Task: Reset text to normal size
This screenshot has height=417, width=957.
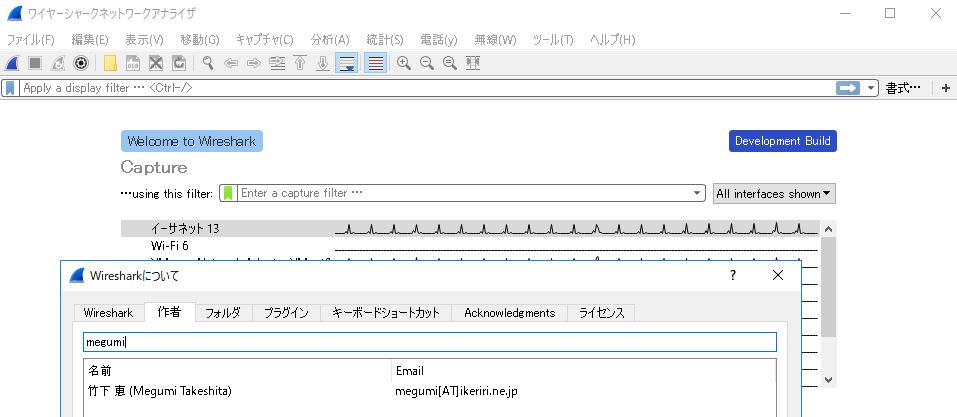Action: (450, 63)
